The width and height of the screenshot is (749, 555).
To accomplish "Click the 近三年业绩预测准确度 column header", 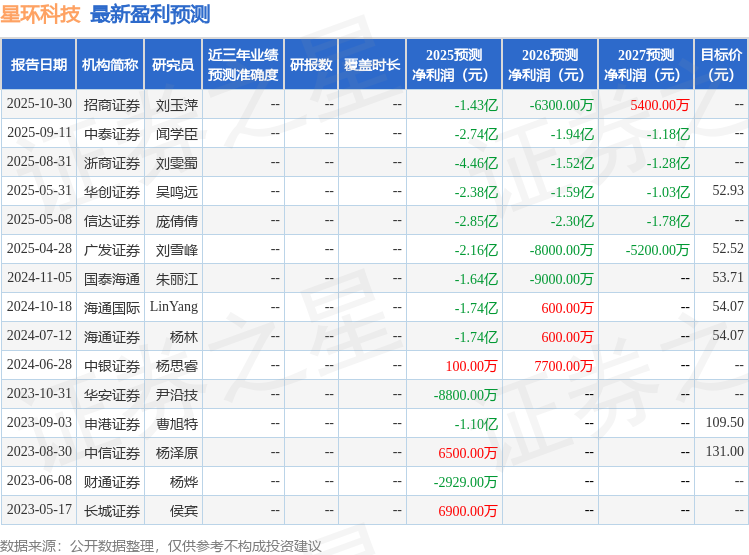I will (x=243, y=64).
